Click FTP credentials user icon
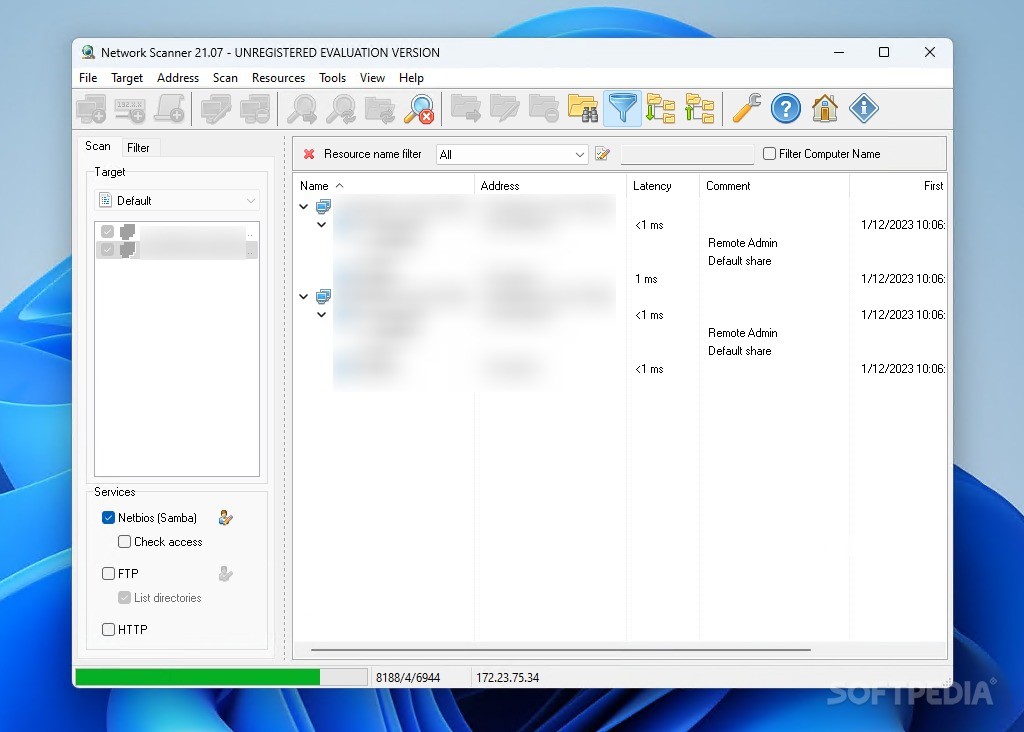Viewport: 1024px width, 732px height. [226, 574]
